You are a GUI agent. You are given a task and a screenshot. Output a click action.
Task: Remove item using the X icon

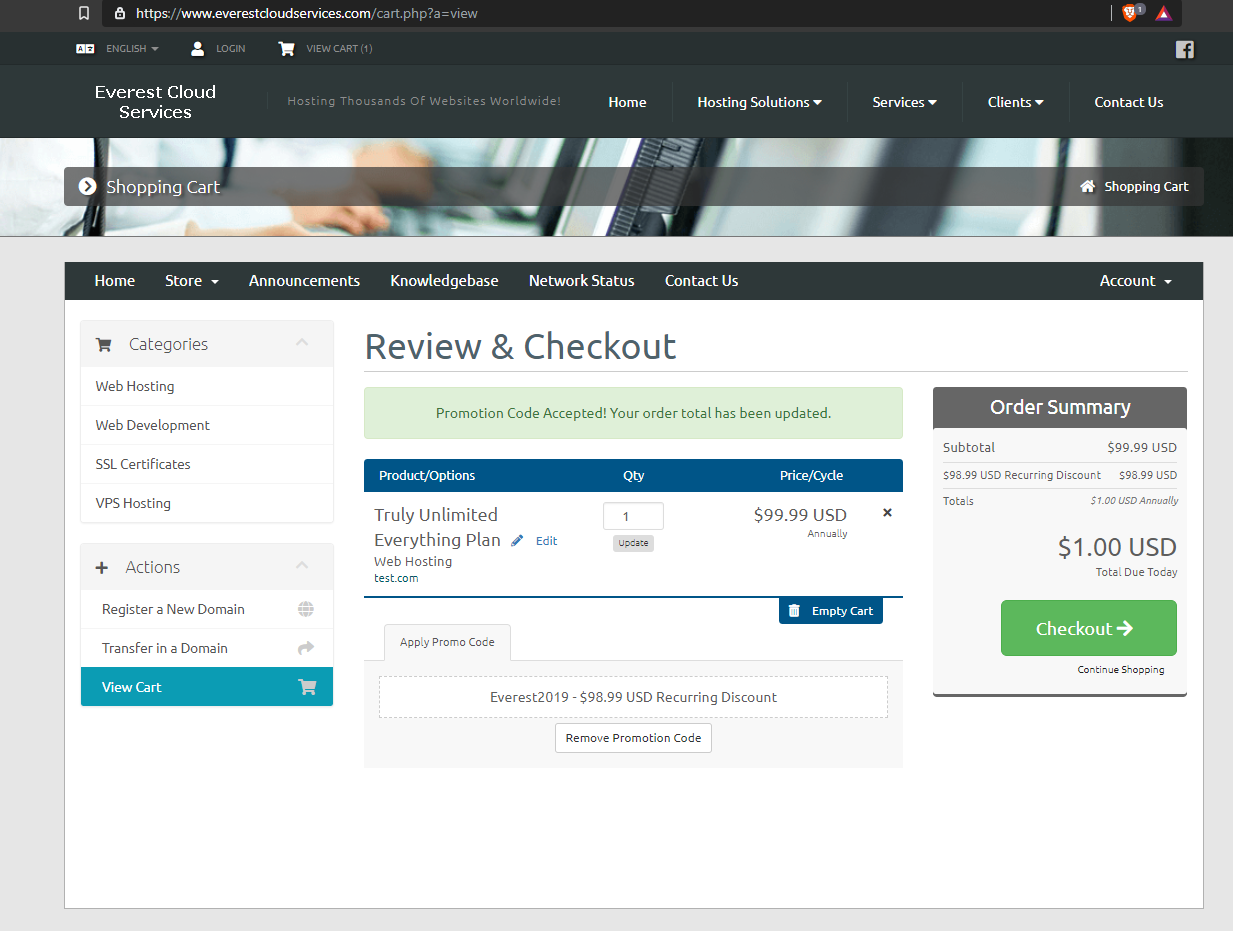pyautogui.click(x=887, y=513)
